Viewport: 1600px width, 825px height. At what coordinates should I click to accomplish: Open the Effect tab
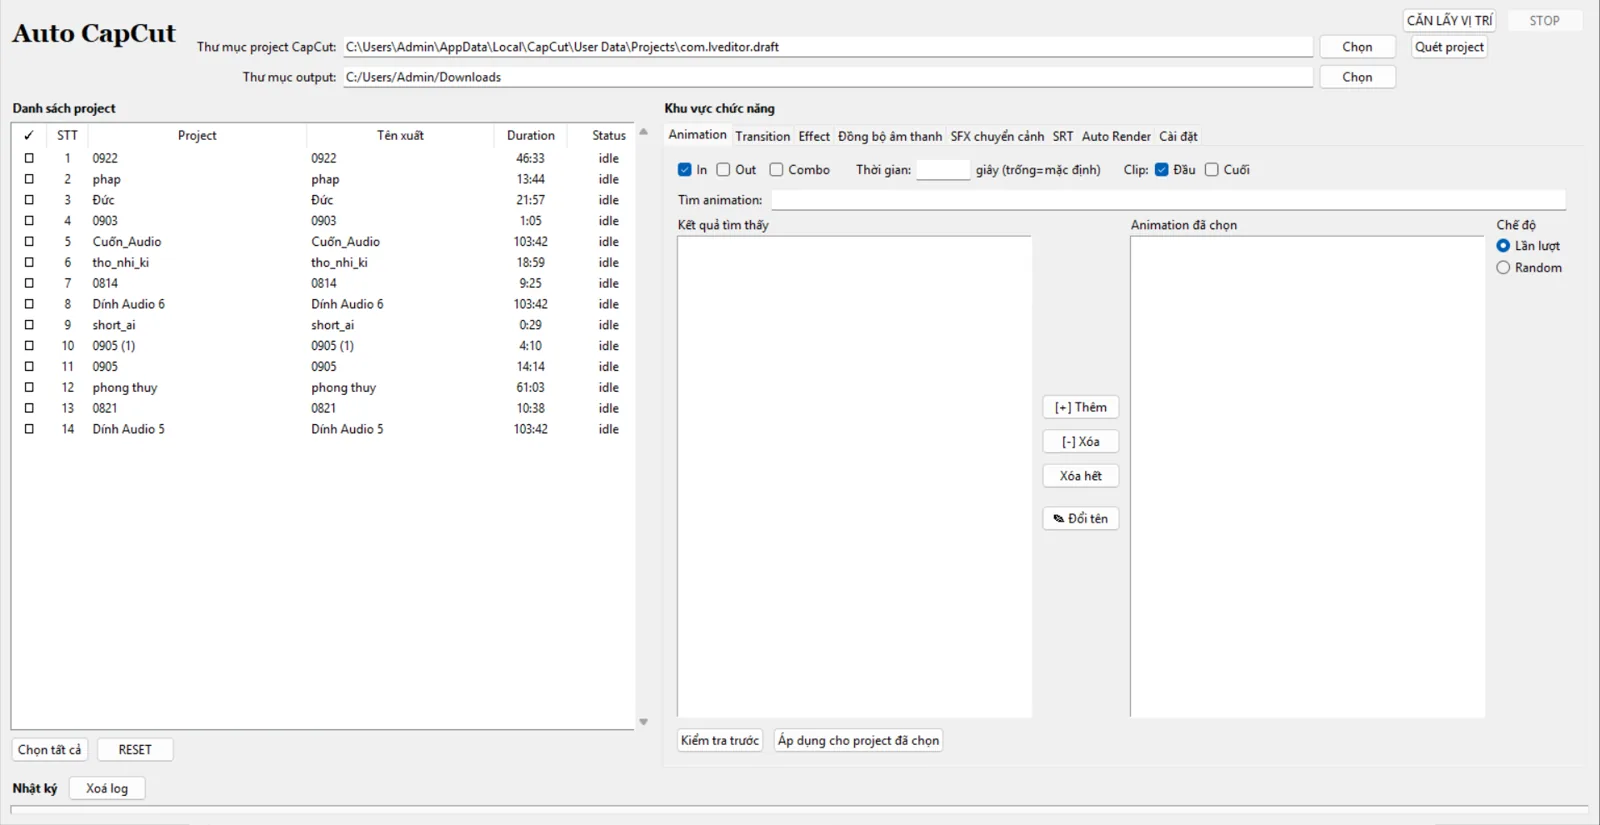[x=814, y=136]
